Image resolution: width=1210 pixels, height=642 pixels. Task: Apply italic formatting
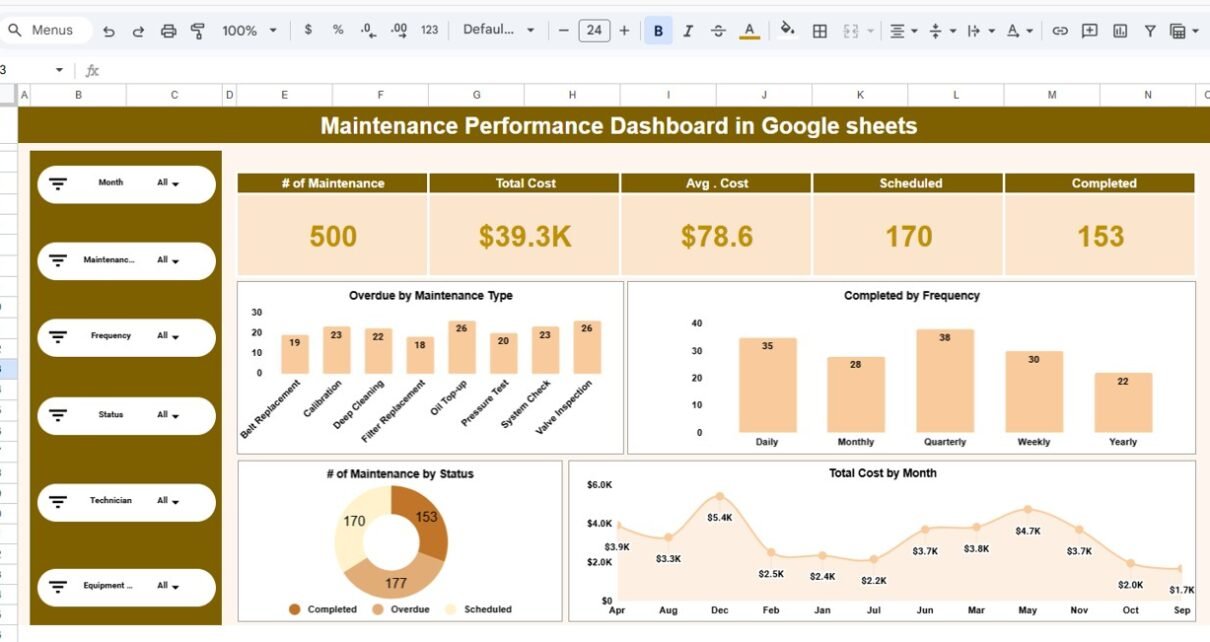click(688, 31)
